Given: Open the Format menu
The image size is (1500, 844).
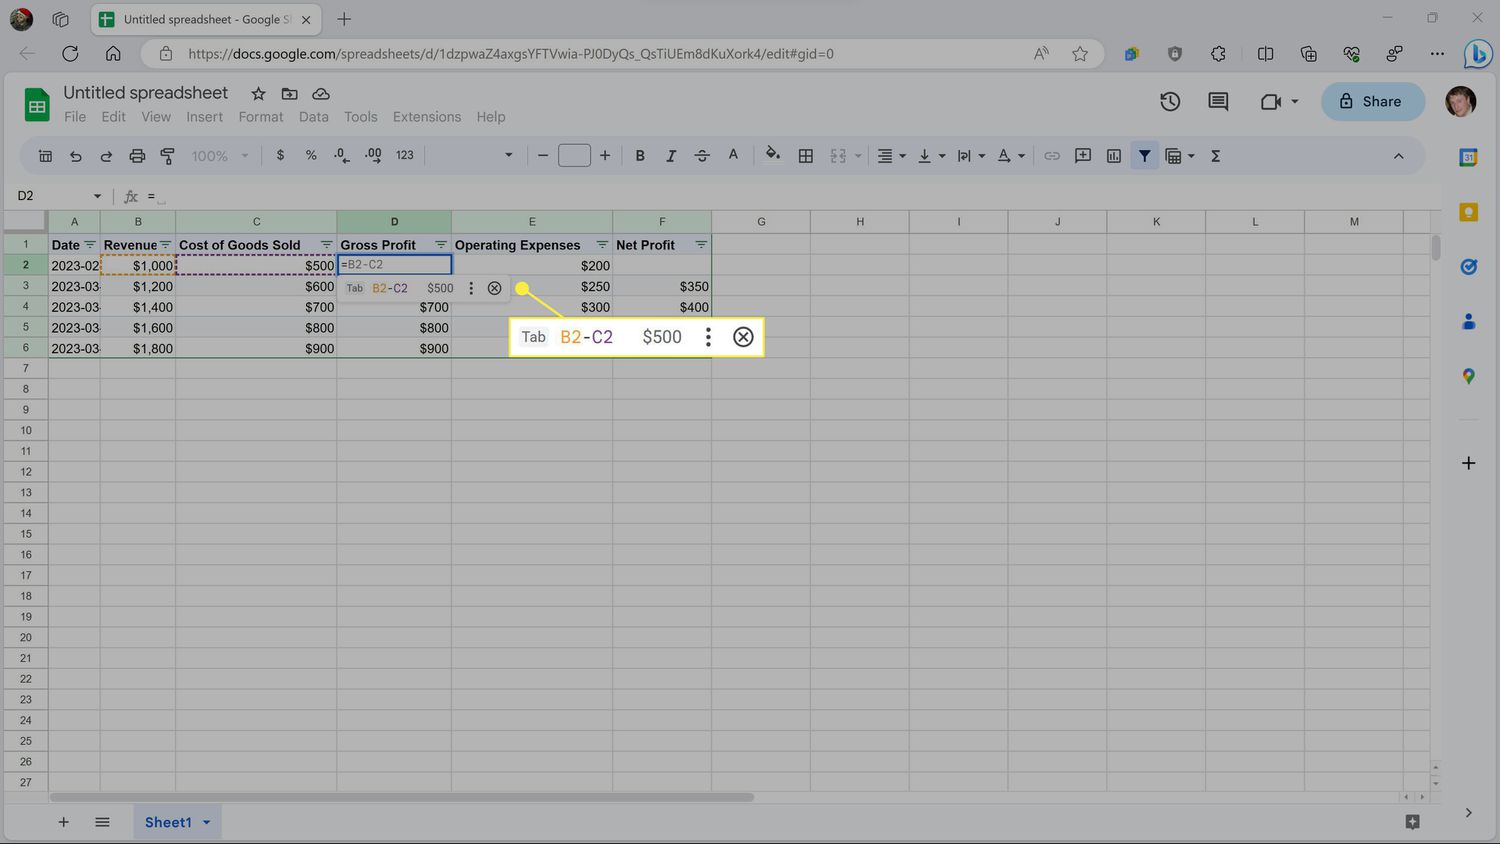Looking at the screenshot, I should point(260,117).
